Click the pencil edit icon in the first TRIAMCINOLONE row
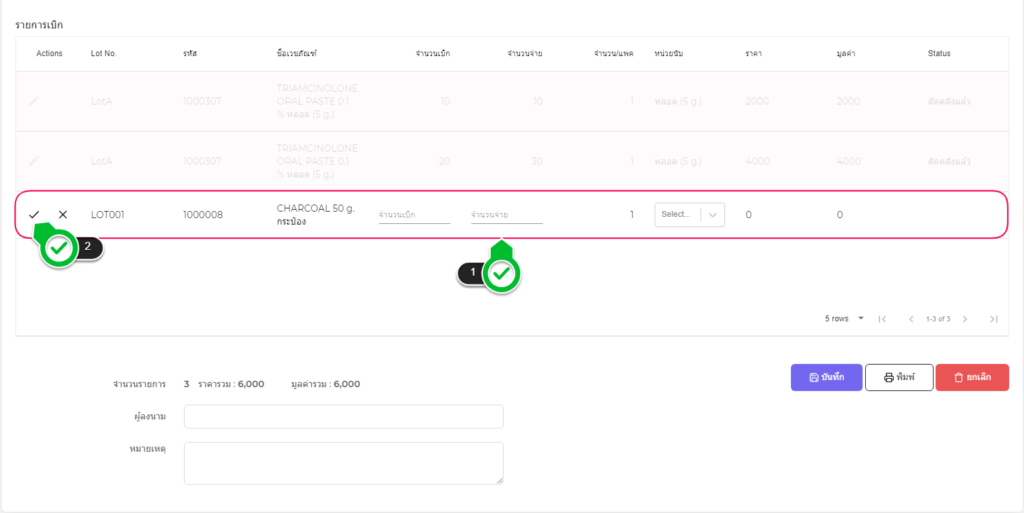The image size is (1024, 513). click(x=34, y=102)
